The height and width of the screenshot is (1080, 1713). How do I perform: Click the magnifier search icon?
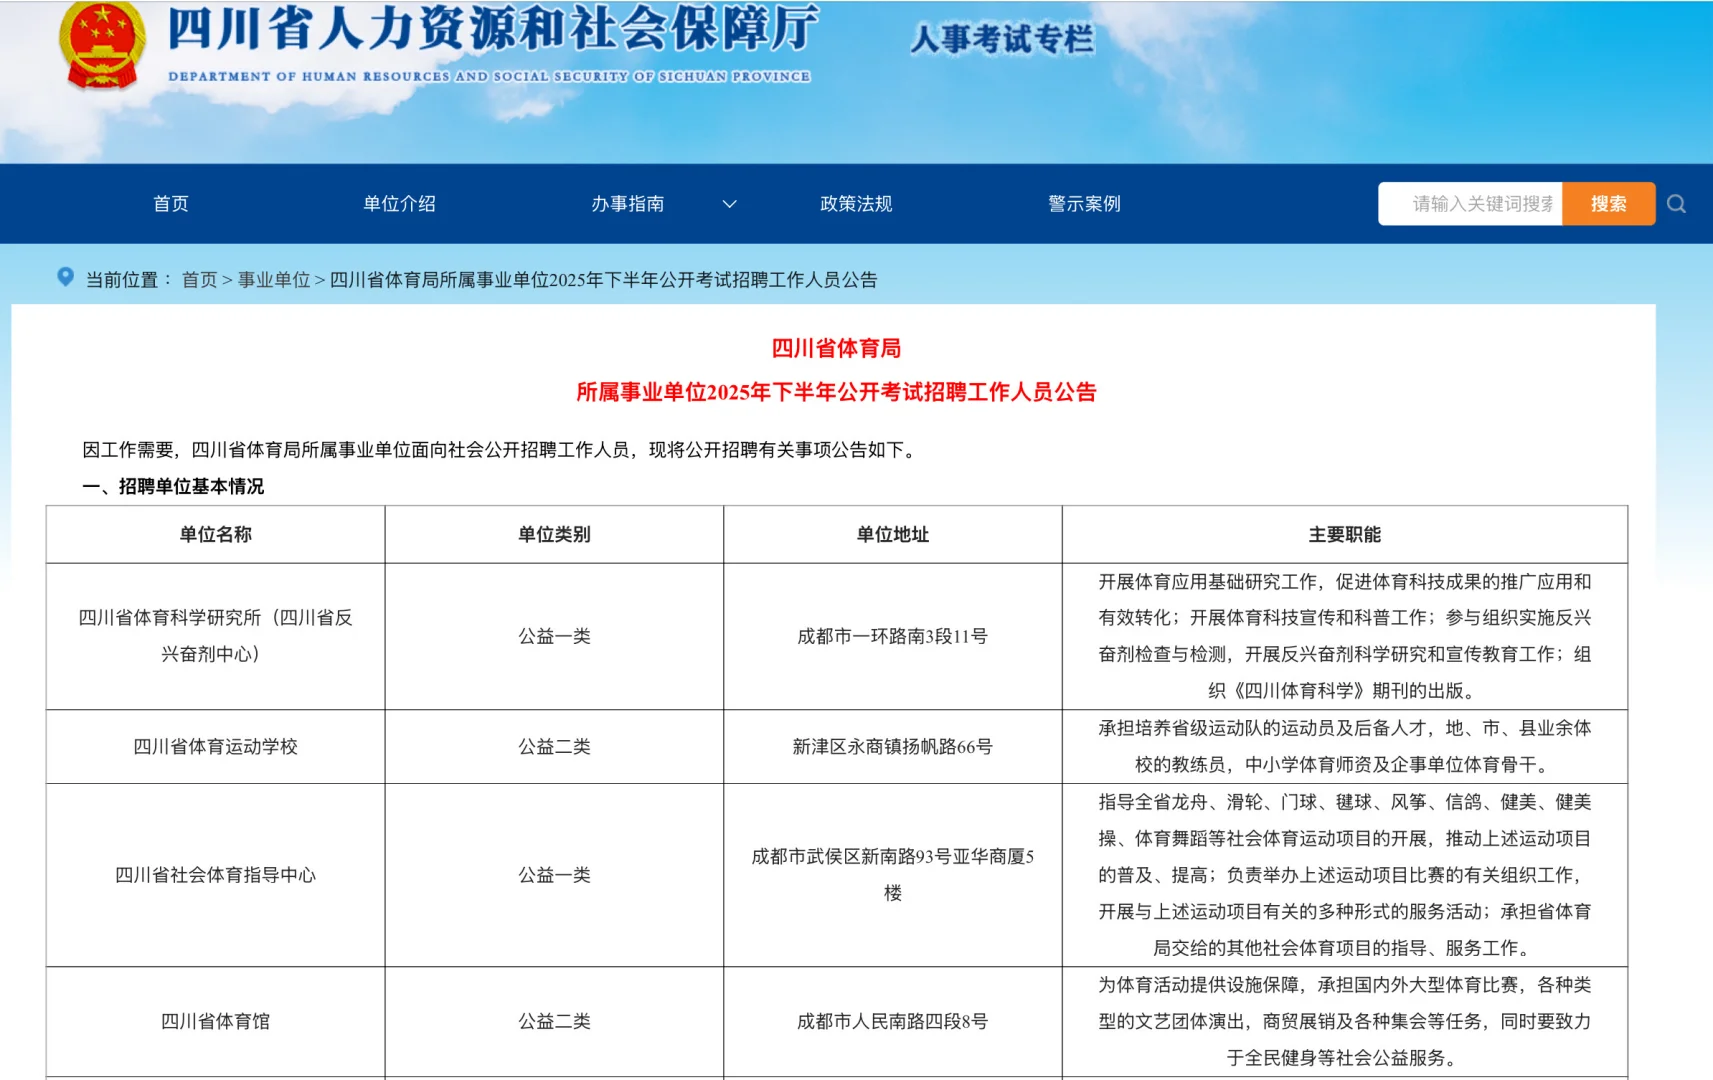1677,204
